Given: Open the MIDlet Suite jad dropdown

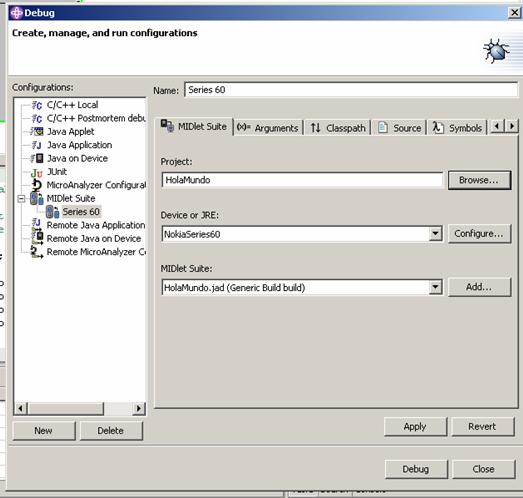Looking at the screenshot, I should 435,287.
